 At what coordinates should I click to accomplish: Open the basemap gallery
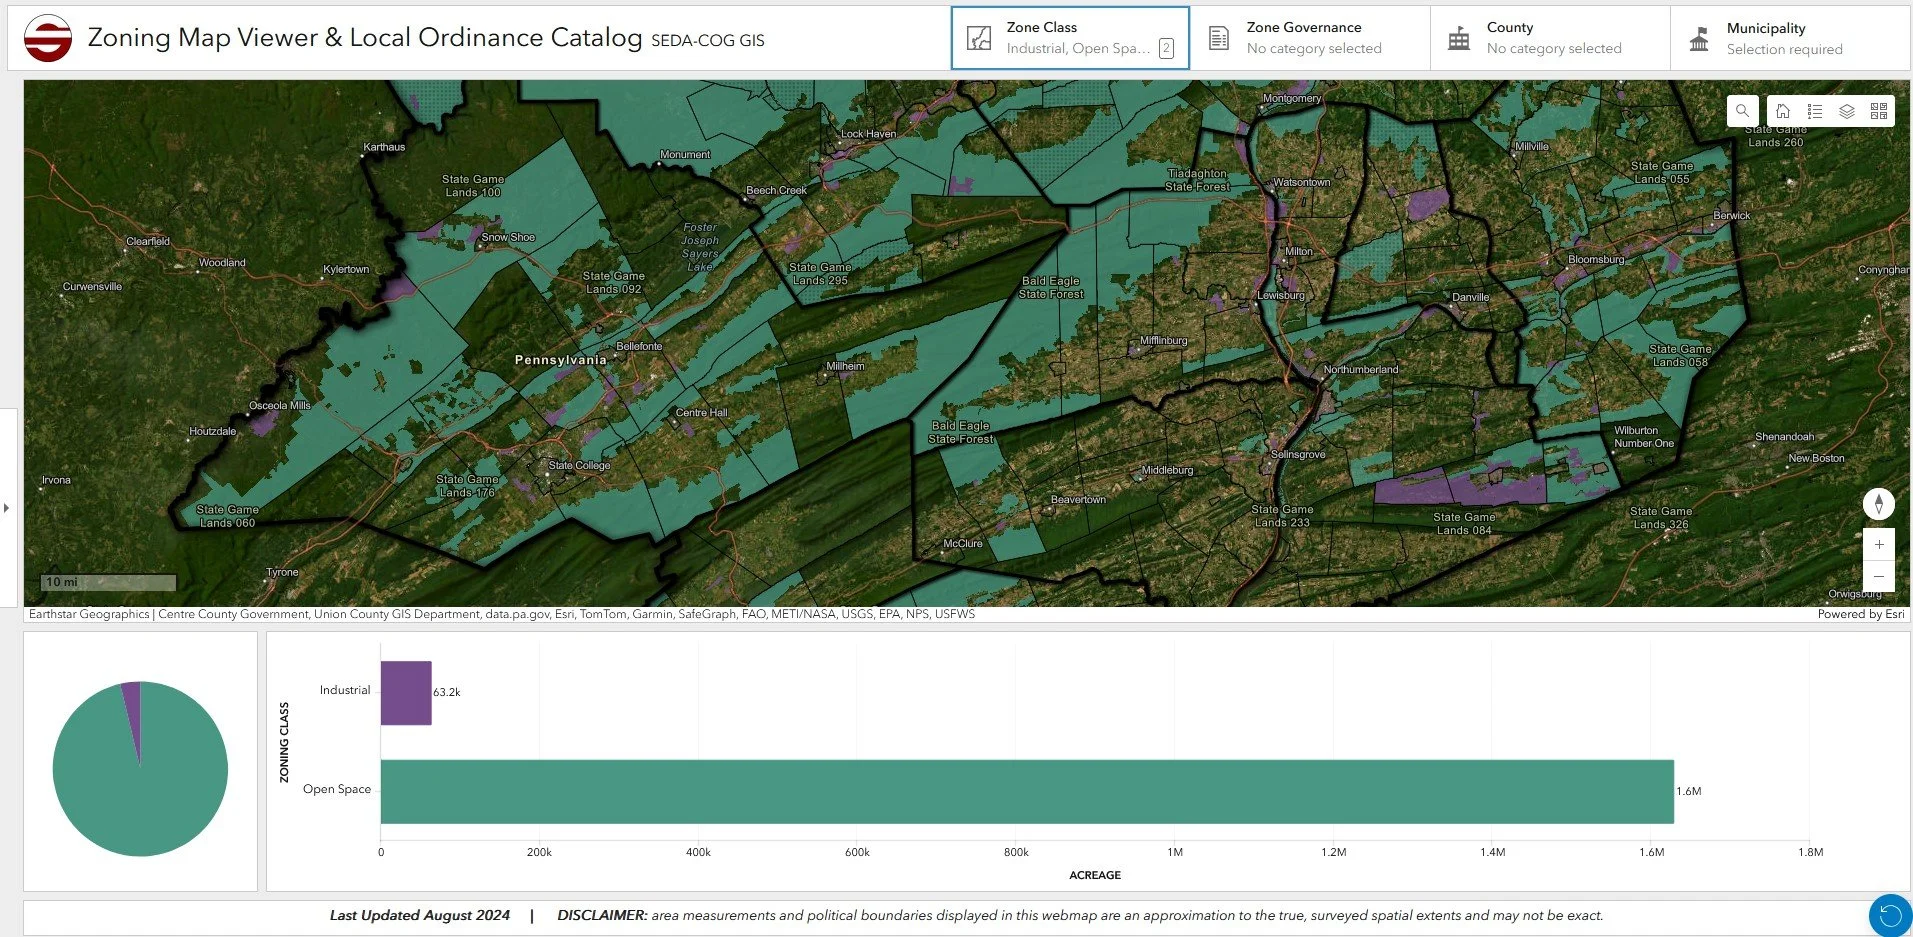[1879, 111]
